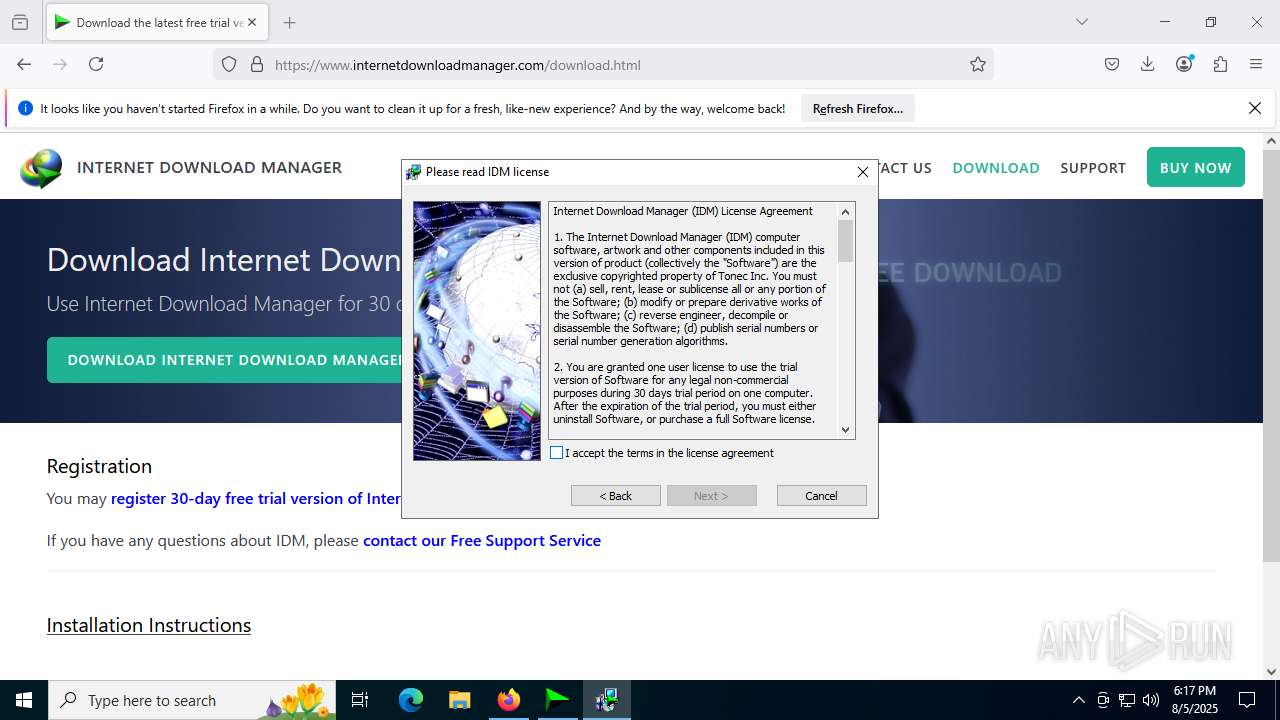
Task: Open Firefox View button
Action: click(20, 22)
